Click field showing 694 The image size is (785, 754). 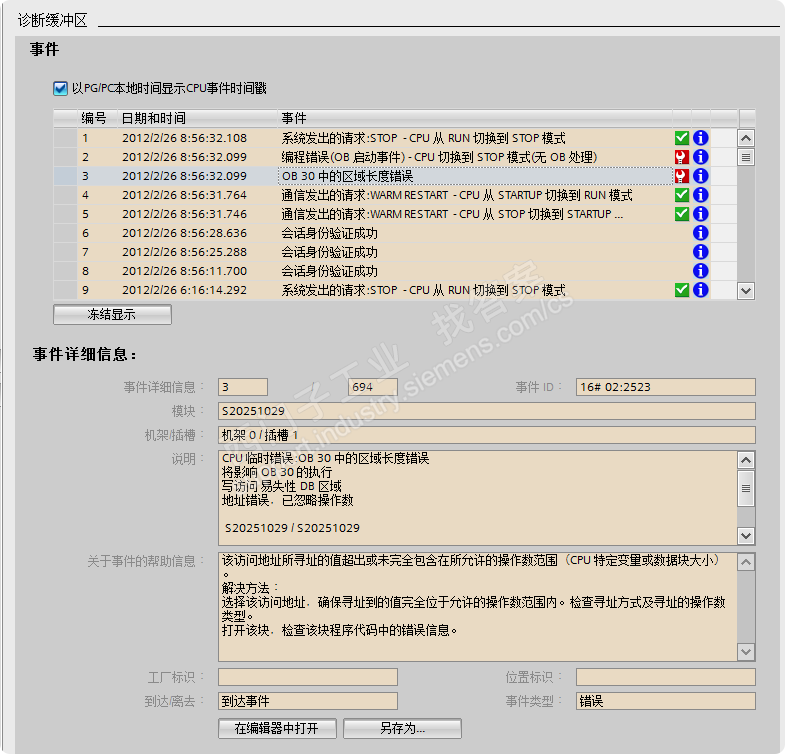(x=372, y=387)
